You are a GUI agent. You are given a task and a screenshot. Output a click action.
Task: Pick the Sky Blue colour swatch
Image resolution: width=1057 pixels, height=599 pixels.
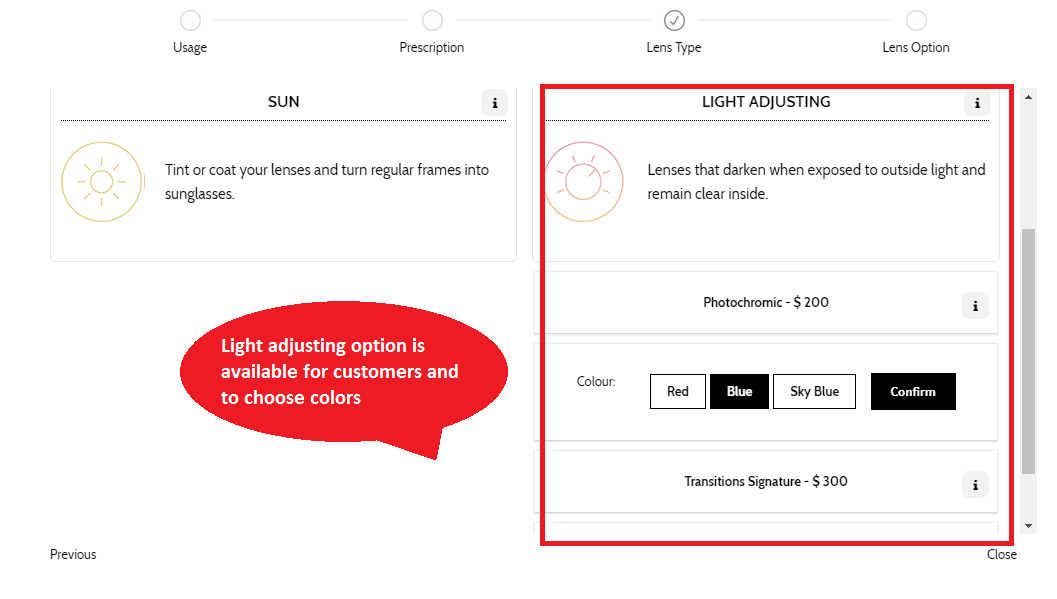tap(814, 391)
